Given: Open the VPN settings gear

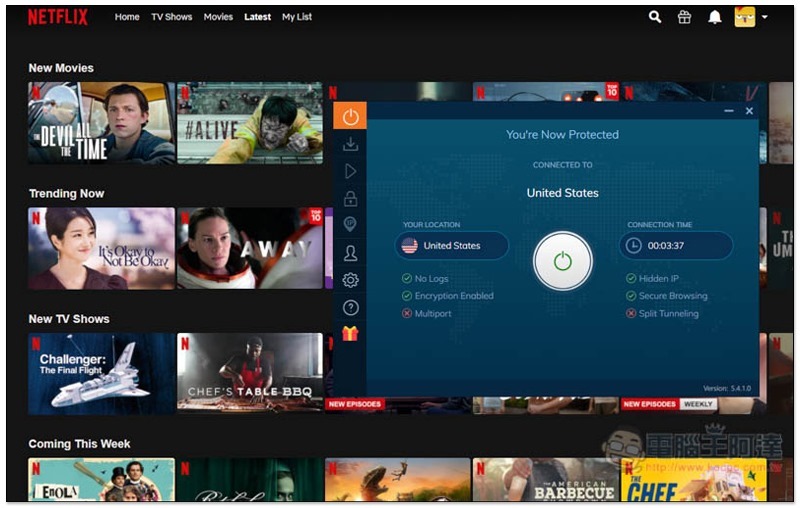Looking at the screenshot, I should click(351, 280).
